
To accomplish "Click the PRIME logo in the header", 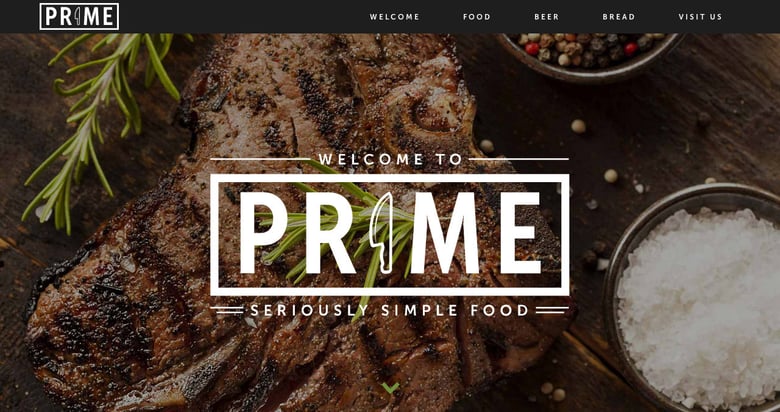I will click(79, 16).
